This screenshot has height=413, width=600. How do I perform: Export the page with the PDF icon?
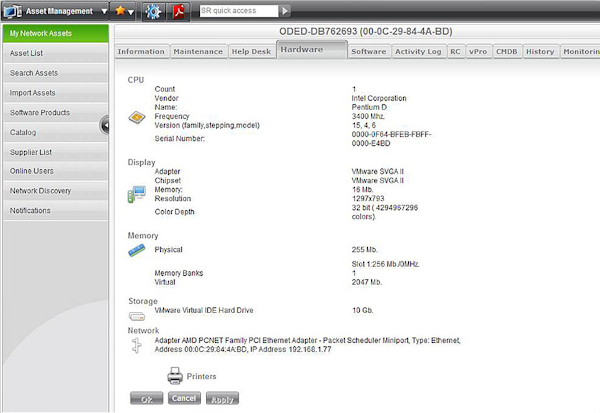[178, 11]
